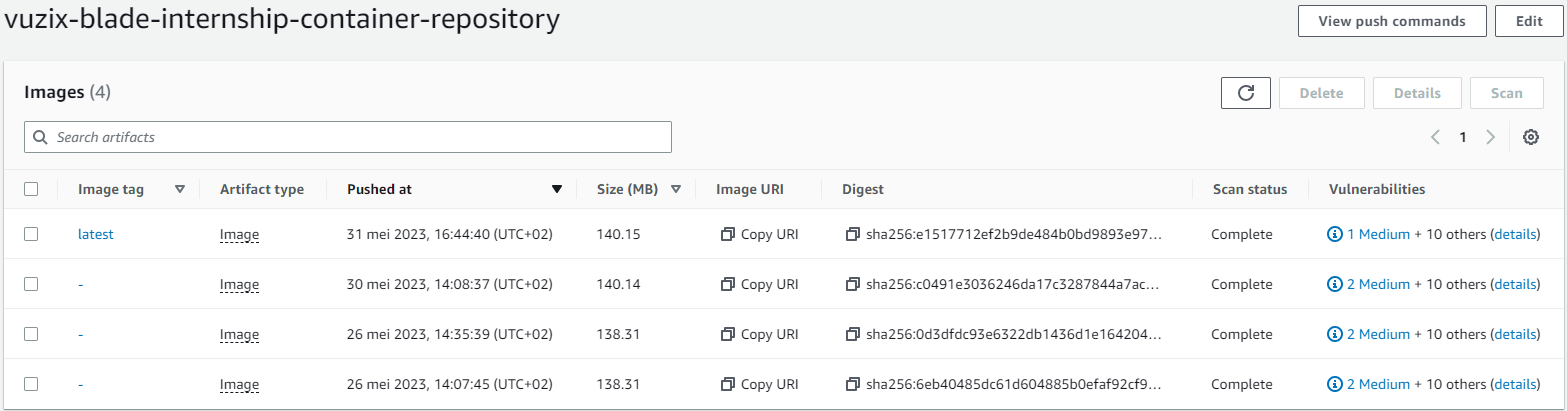Click the Image URI column header
Screen dimensions: 1567x411
point(750,189)
